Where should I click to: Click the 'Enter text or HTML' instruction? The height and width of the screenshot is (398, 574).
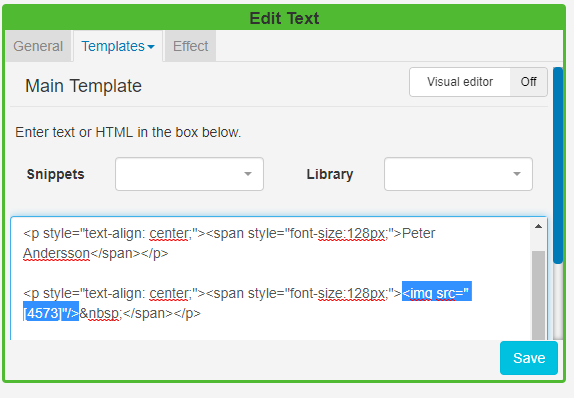pos(128,132)
